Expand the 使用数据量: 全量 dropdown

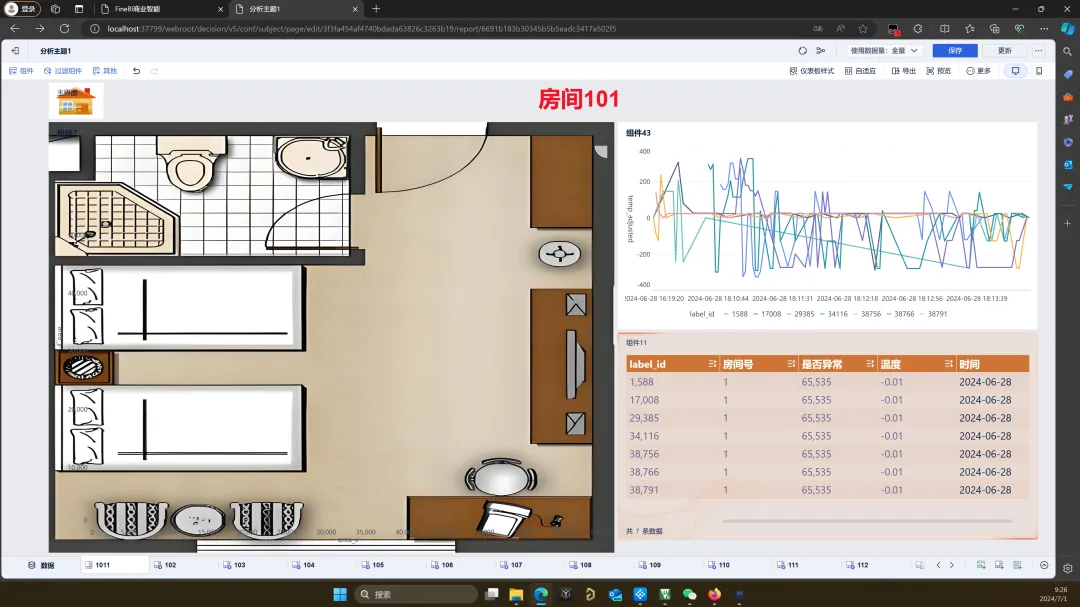click(884, 51)
